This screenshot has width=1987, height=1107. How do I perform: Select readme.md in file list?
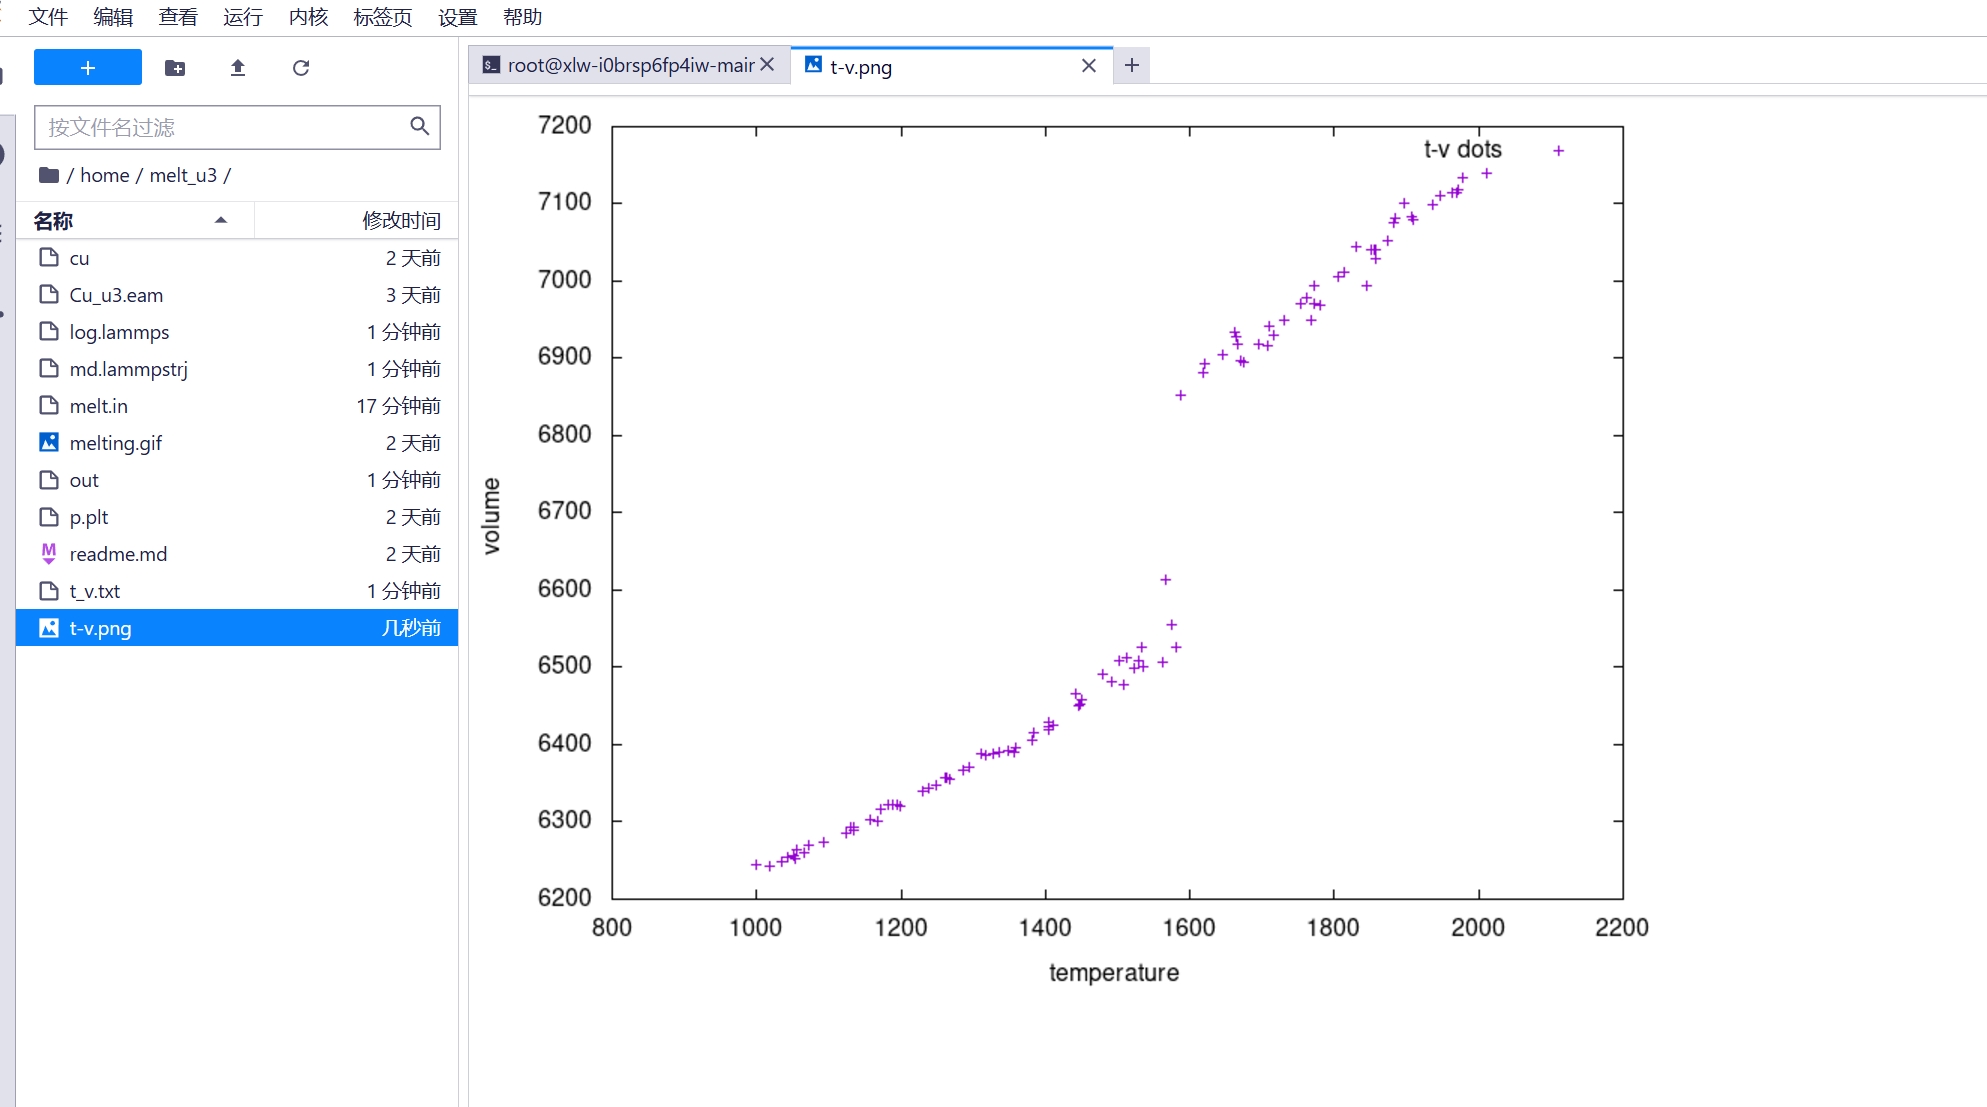pos(118,554)
